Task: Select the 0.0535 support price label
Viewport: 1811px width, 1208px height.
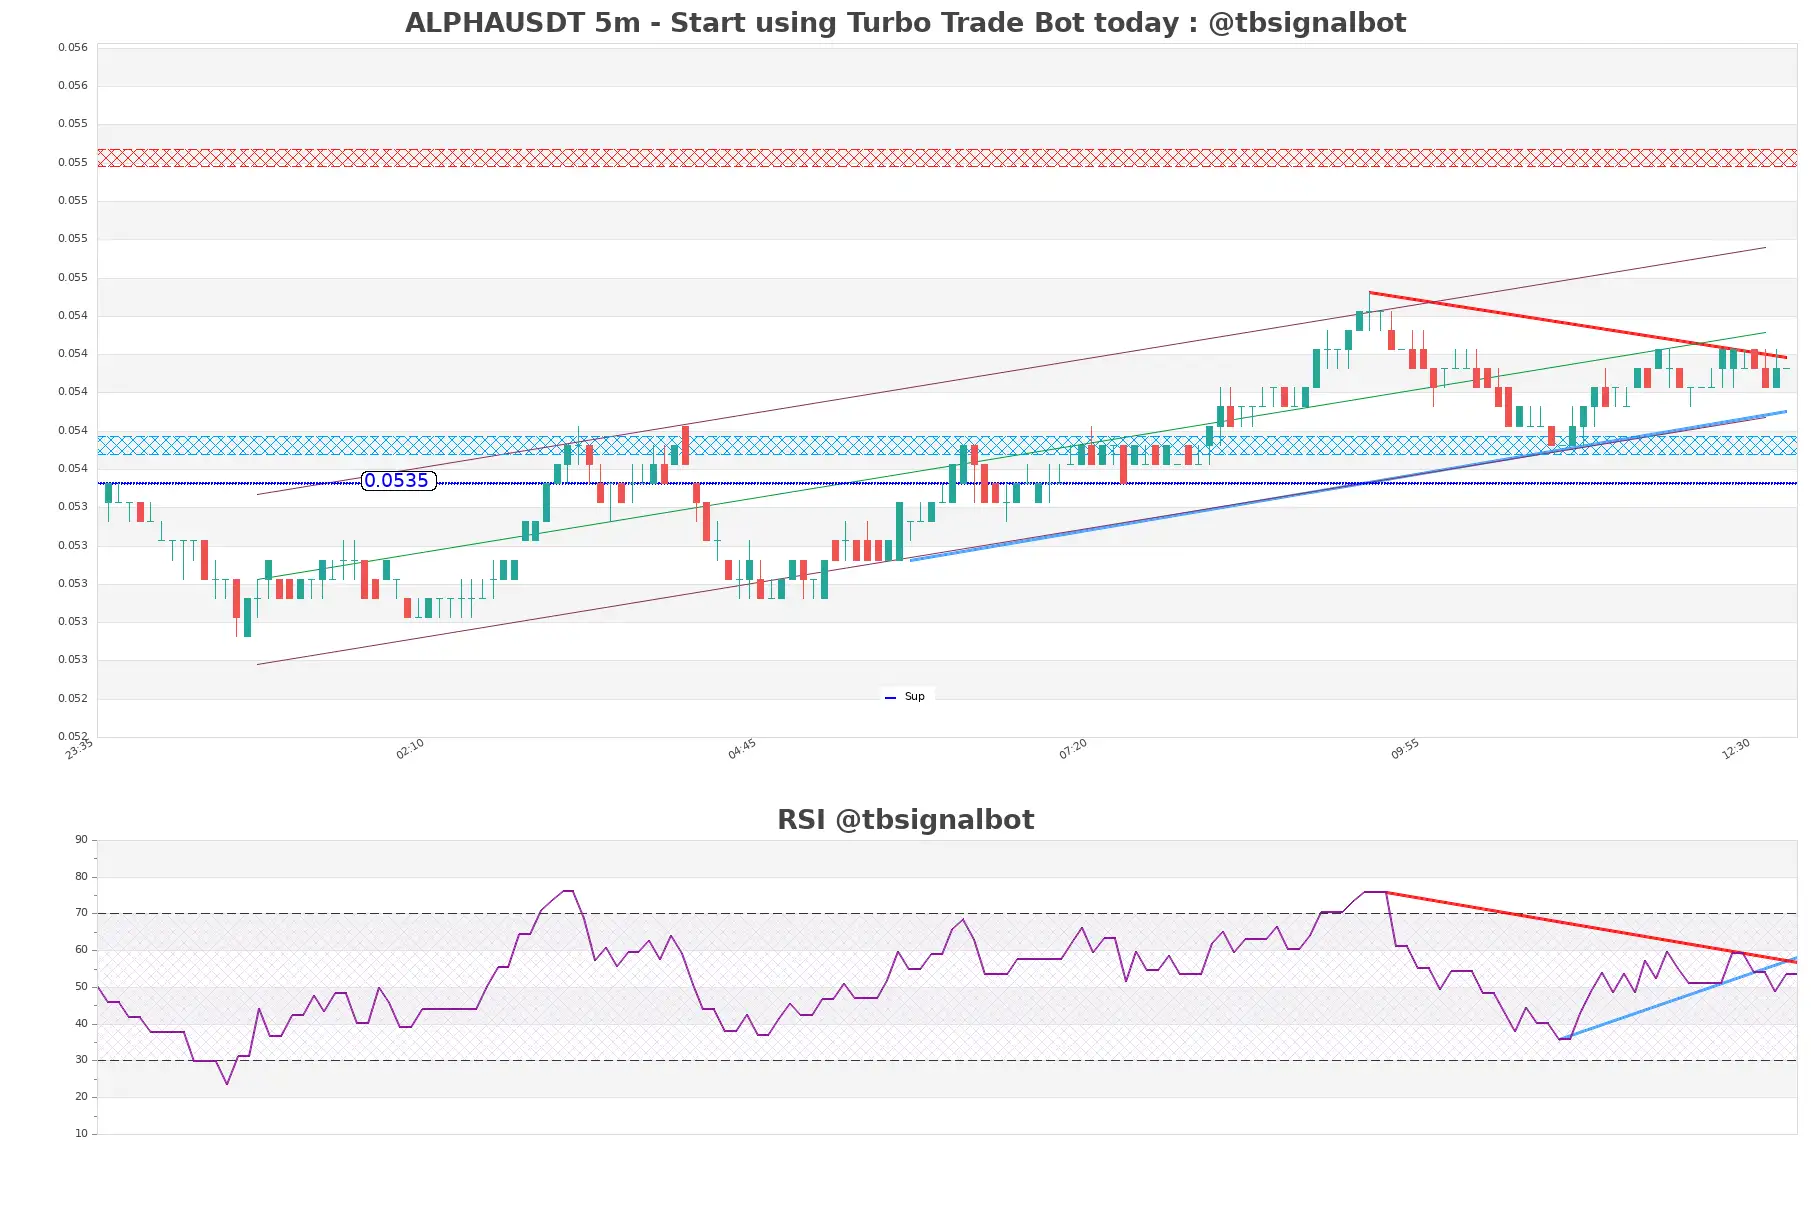Action: [397, 481]
